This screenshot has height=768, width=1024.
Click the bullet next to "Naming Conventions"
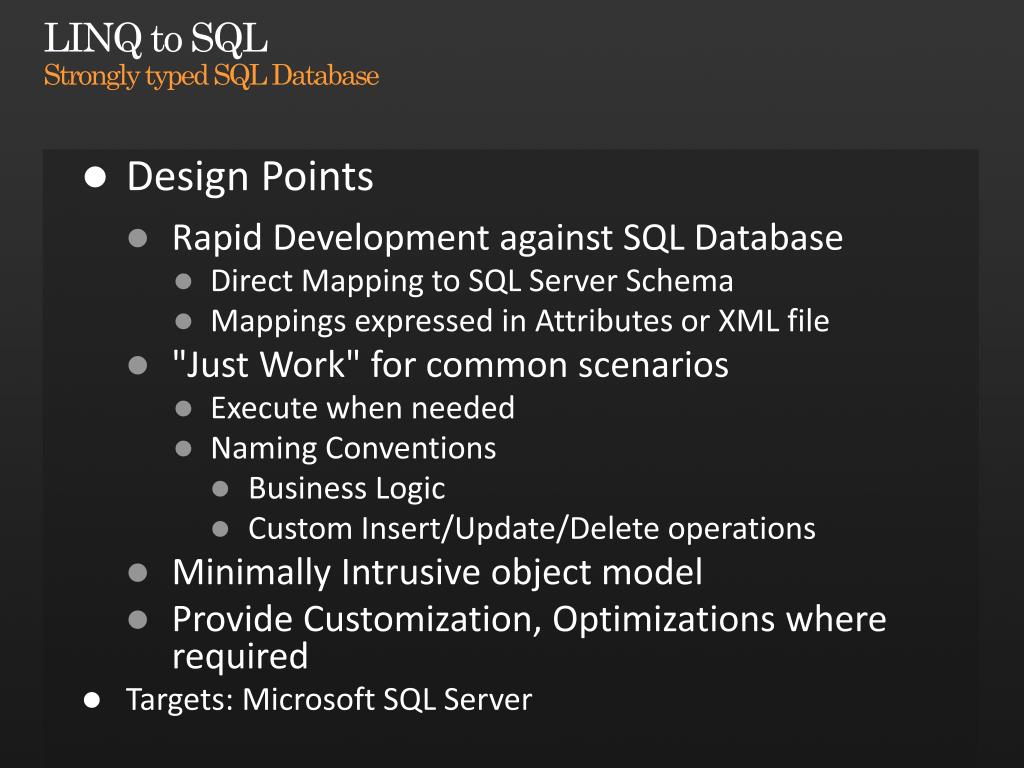[x=183, y=449]
